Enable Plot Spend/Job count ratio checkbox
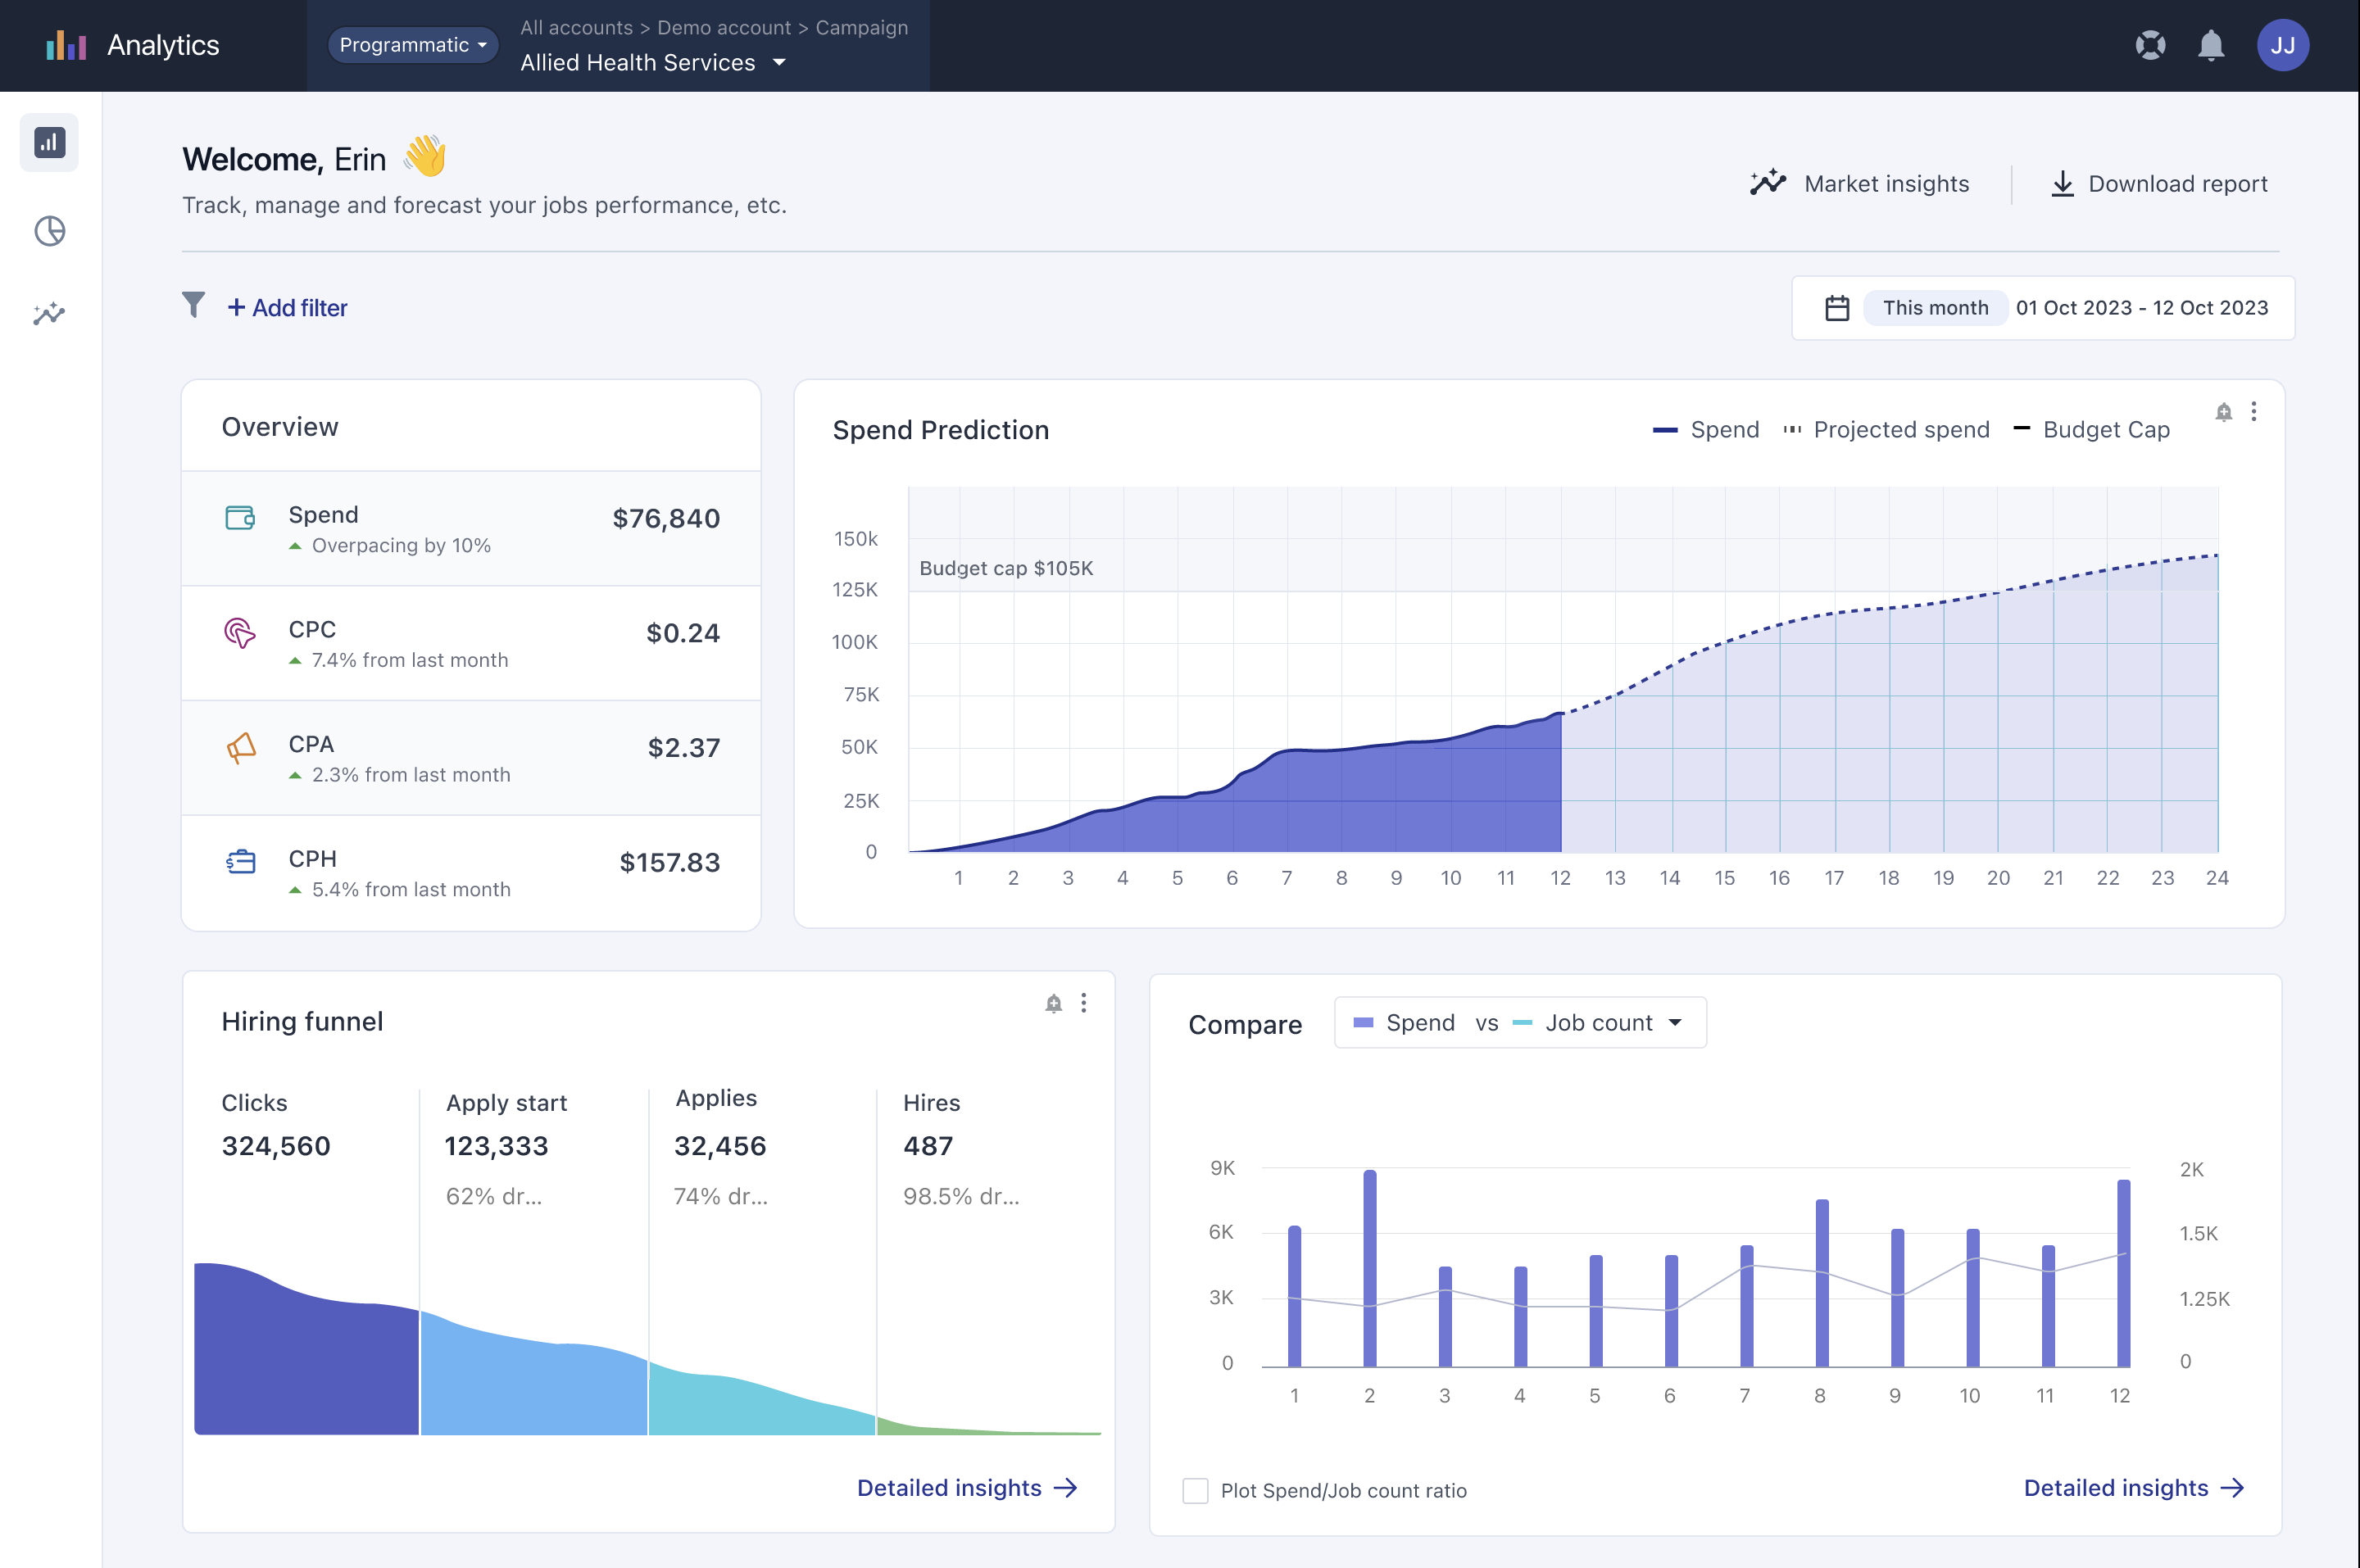The image size is (2360, 1568). click(x=1195, y=1490)
